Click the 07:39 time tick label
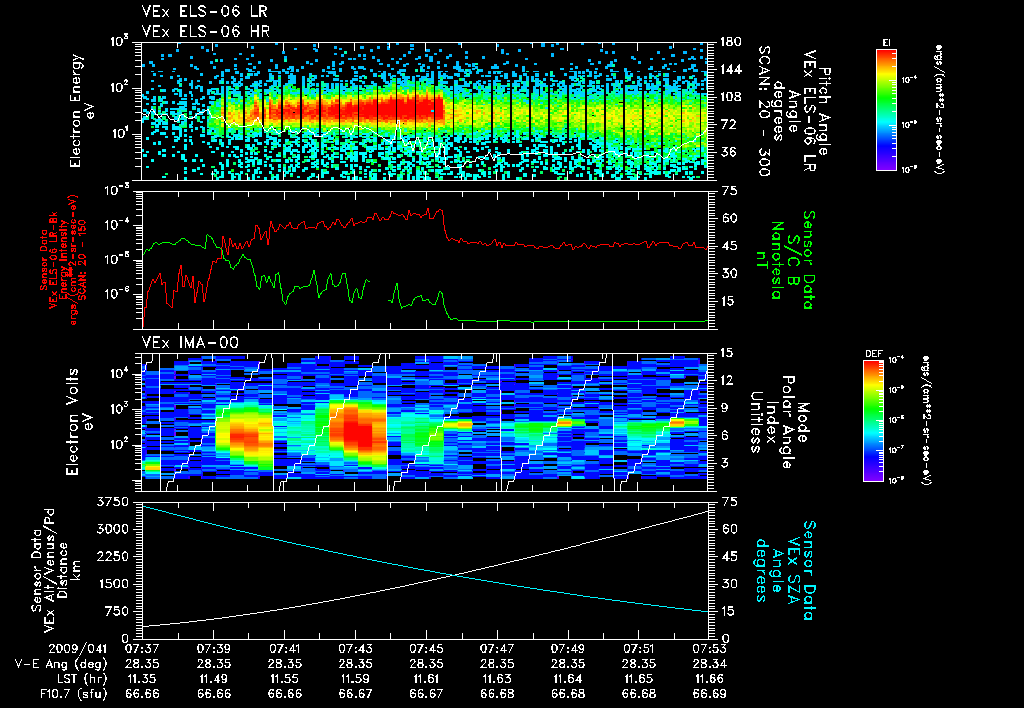The image size is (1024, 708). click(x=214, y=649)
